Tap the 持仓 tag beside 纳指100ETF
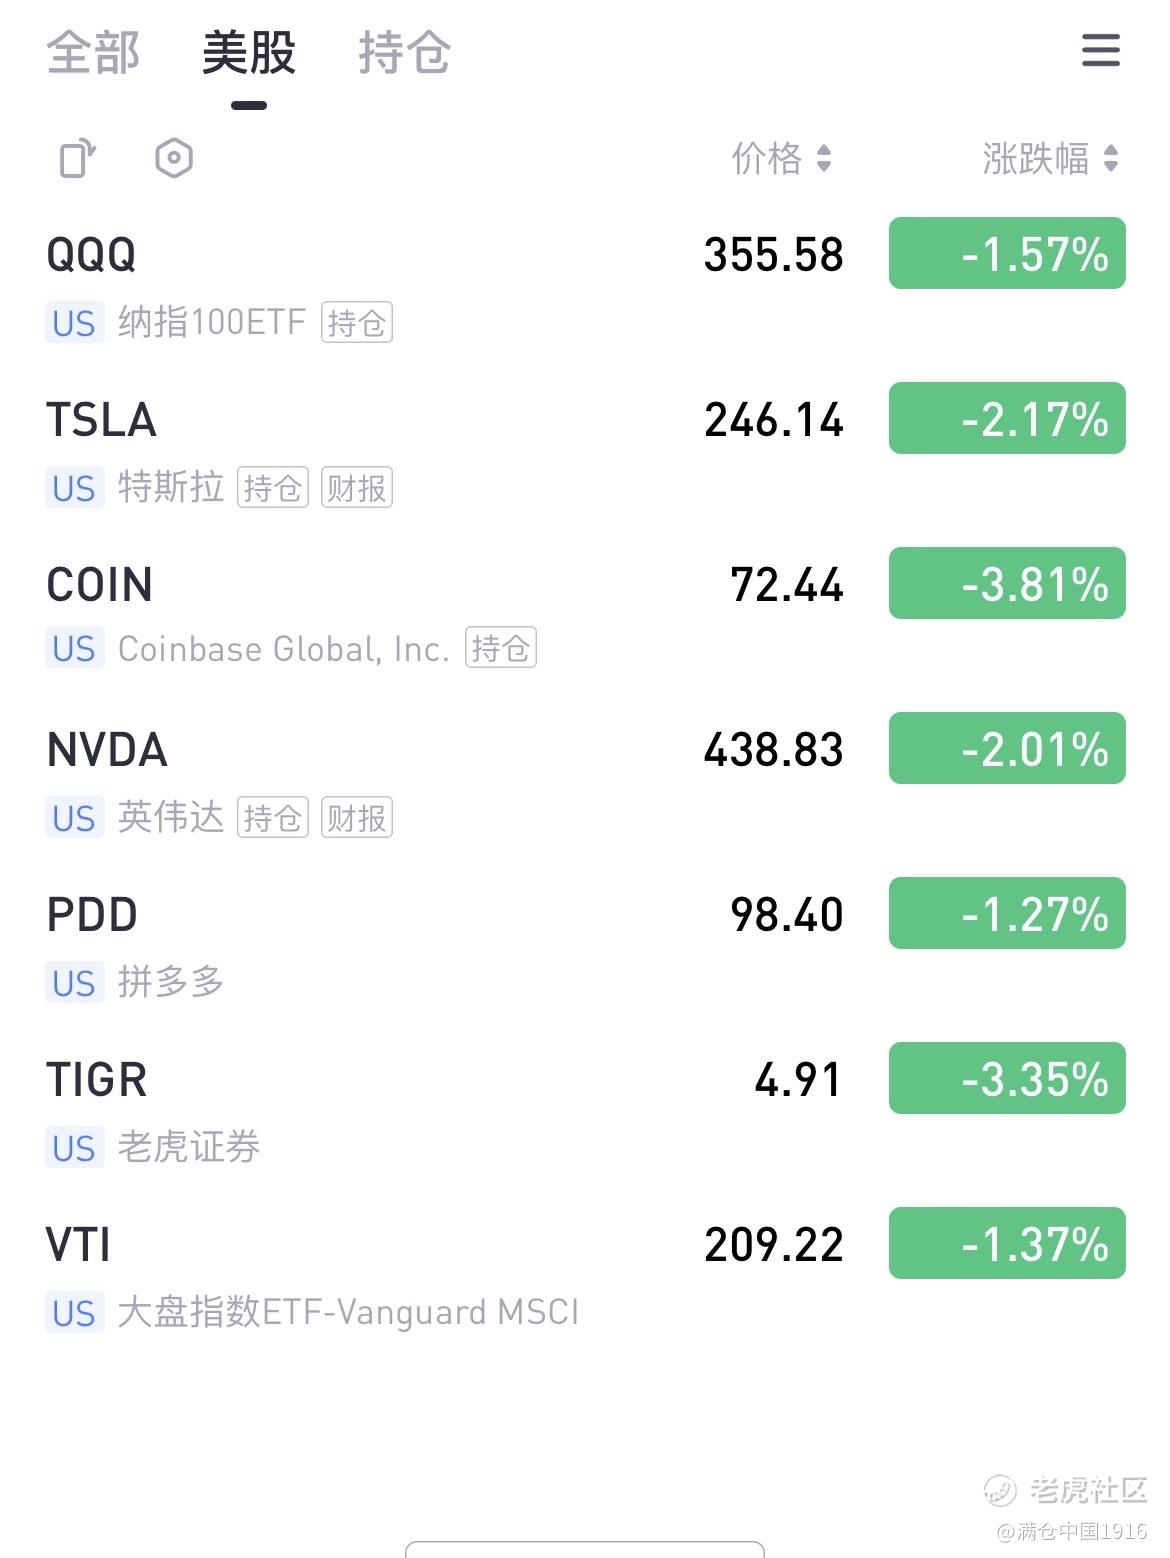The width and height of the screenshot is (1170, 1558). tap(357, 323)
